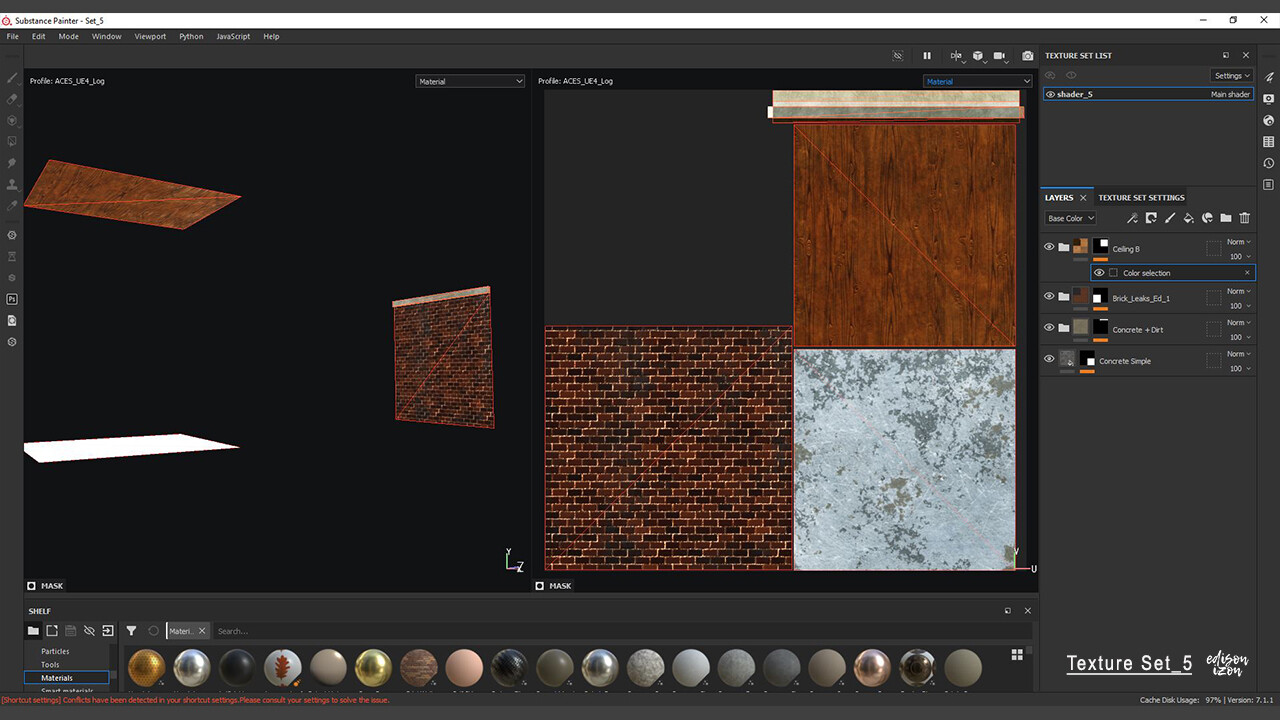
Task: Toggle visibility of Brick_Leaks_Ed_1 layer
Action: pos(1049,296)
